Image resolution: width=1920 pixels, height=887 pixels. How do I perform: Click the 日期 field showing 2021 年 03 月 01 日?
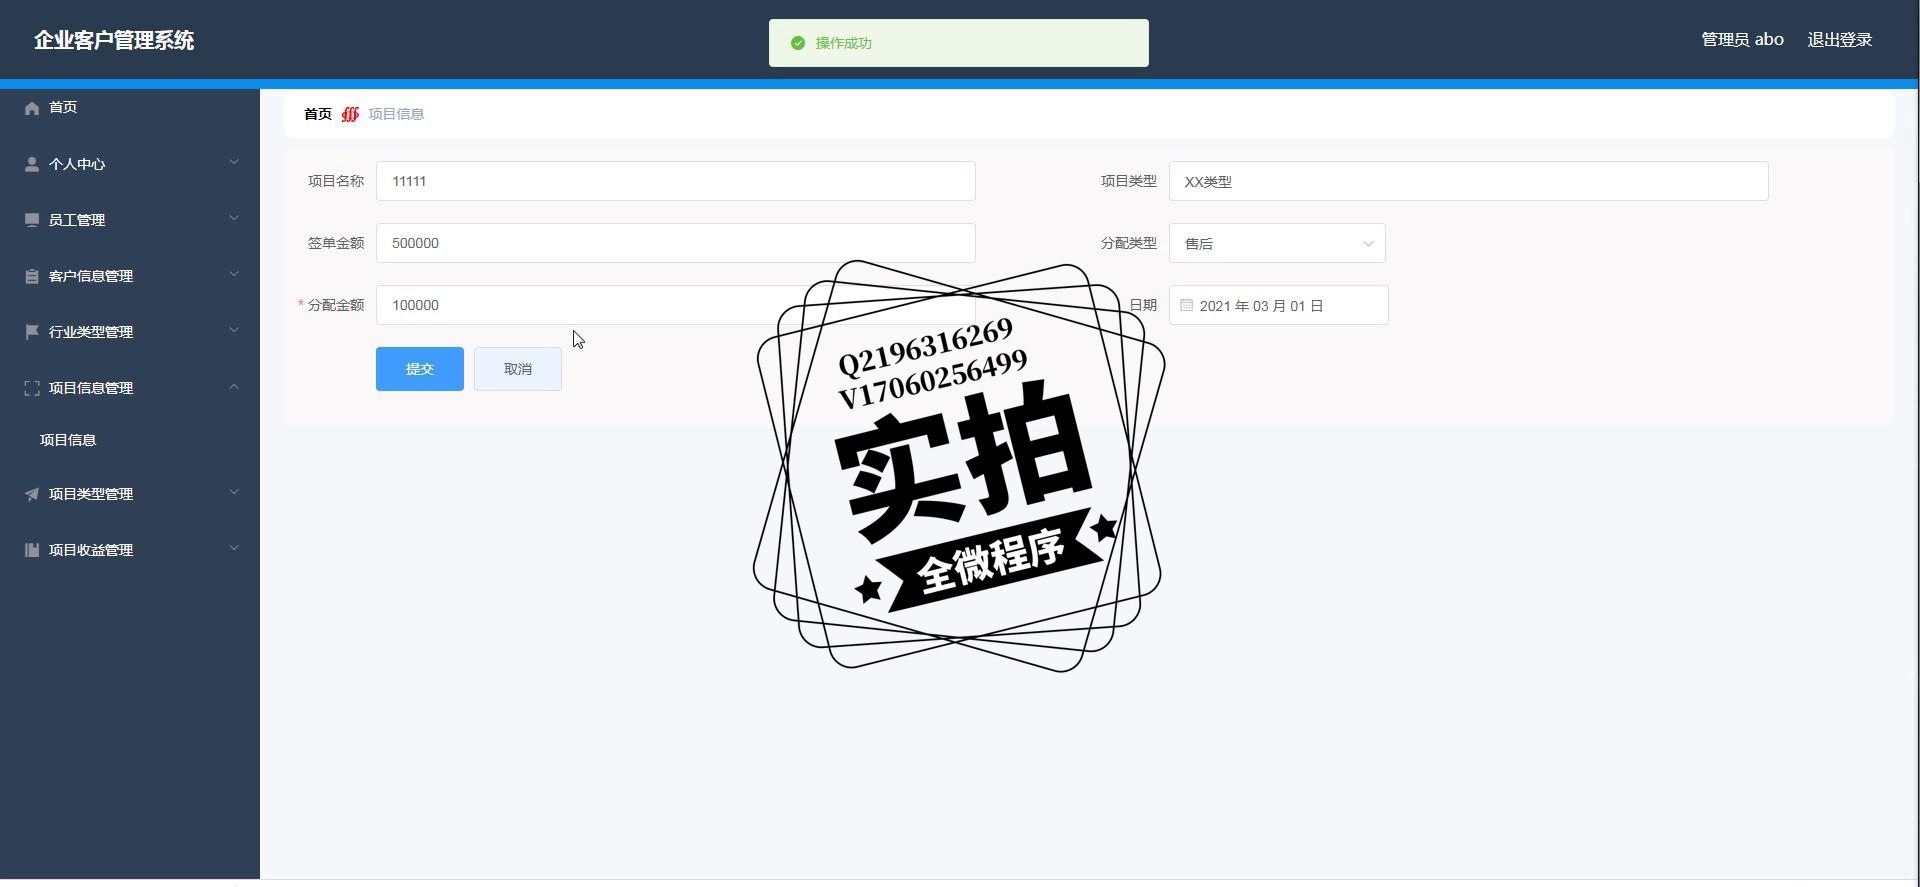(x=1279, y=305)
